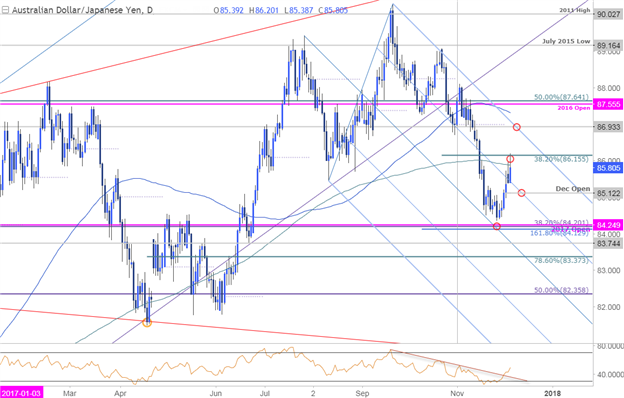The width and height of the screenshot is (624, 398).
Task: Click the '2011 High' annotation
Action: [x=574, y=10]
